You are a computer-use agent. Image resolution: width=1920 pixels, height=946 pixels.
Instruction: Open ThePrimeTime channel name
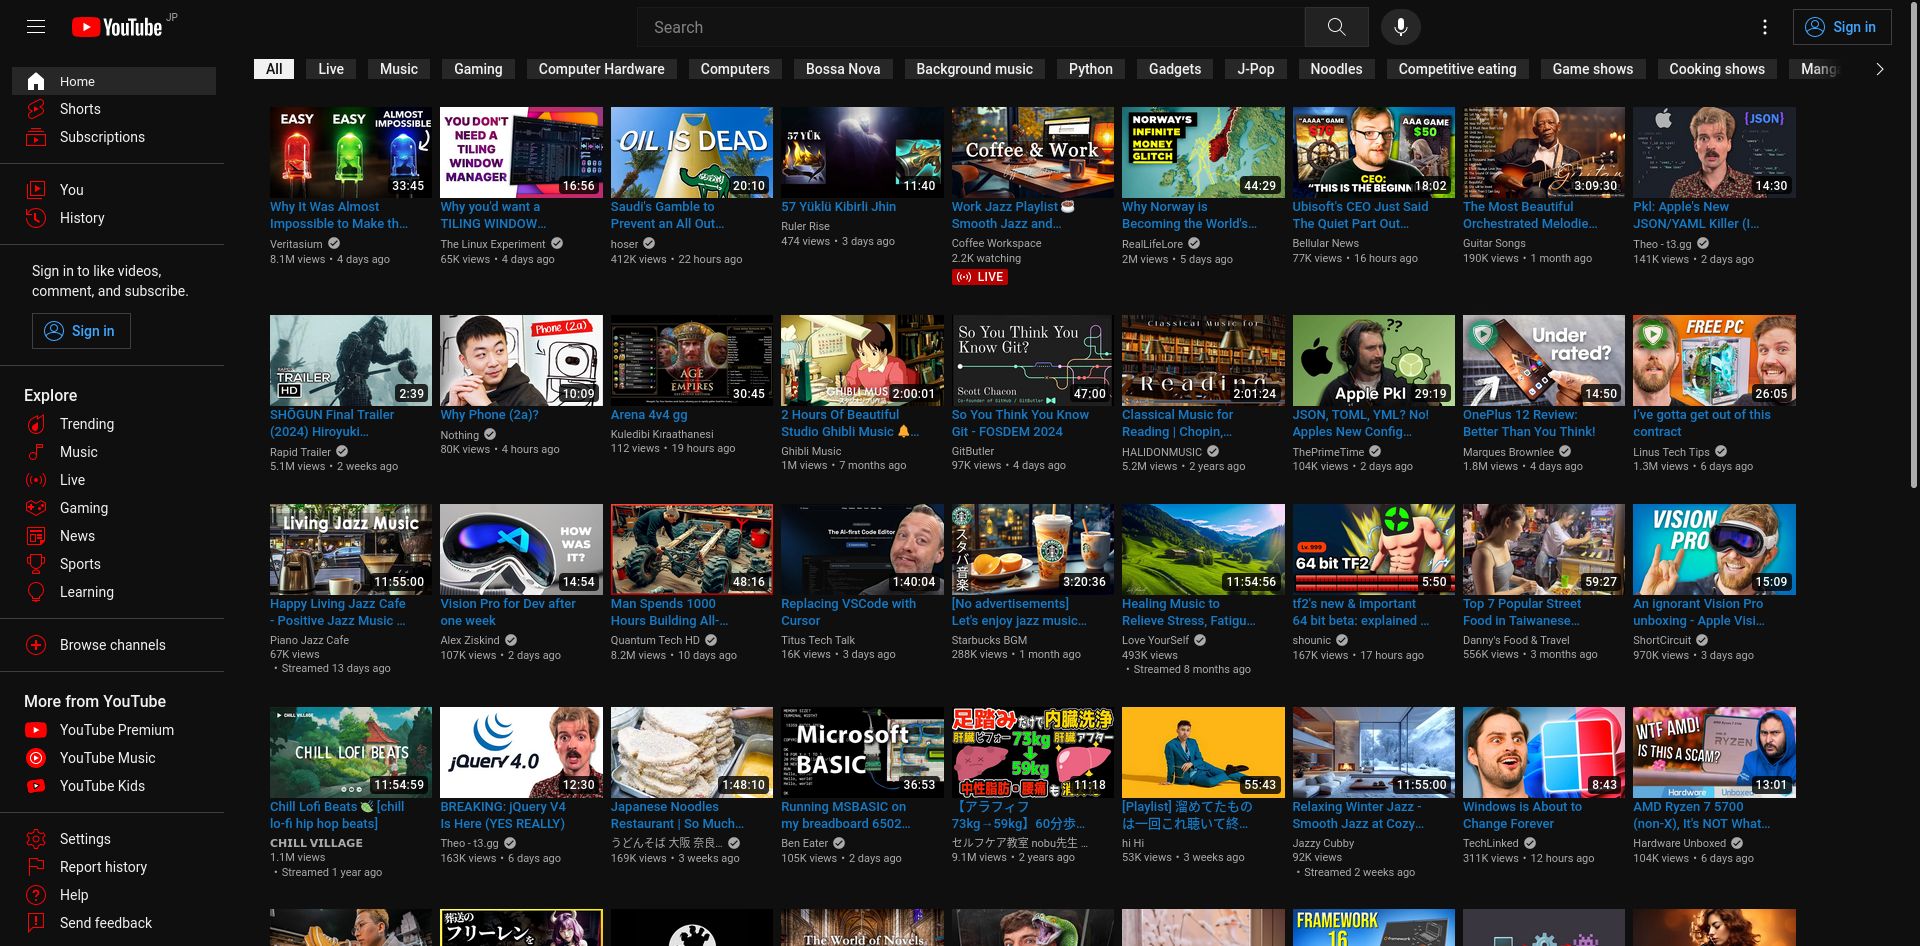click(x=1328, y=452)
